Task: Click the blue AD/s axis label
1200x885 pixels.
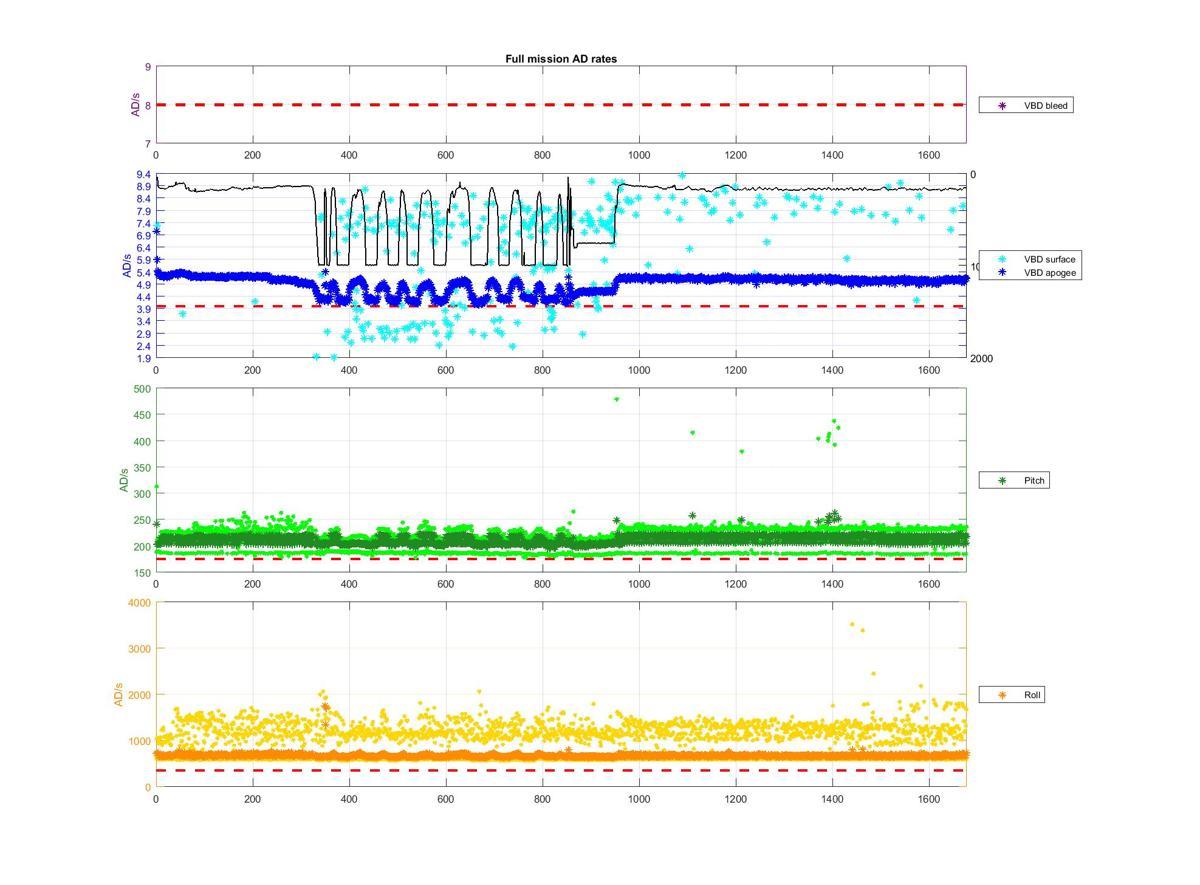Action: (x=126, y=266)
